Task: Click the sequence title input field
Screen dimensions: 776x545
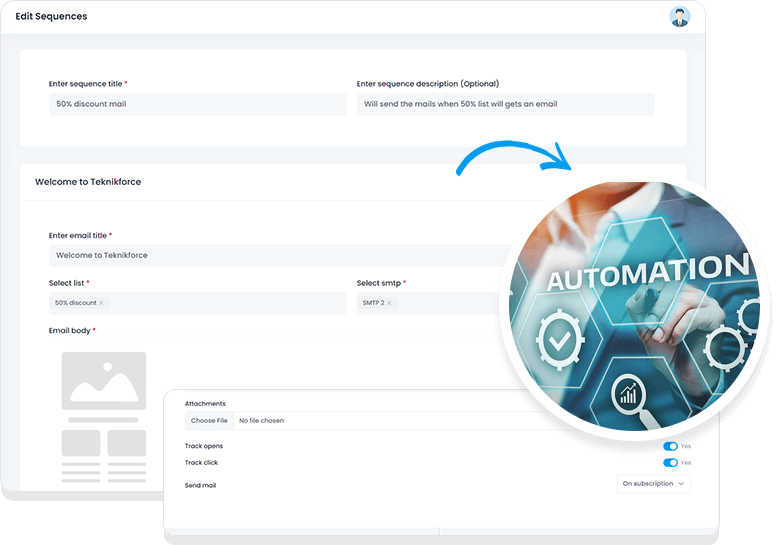Action: (197, 104)
